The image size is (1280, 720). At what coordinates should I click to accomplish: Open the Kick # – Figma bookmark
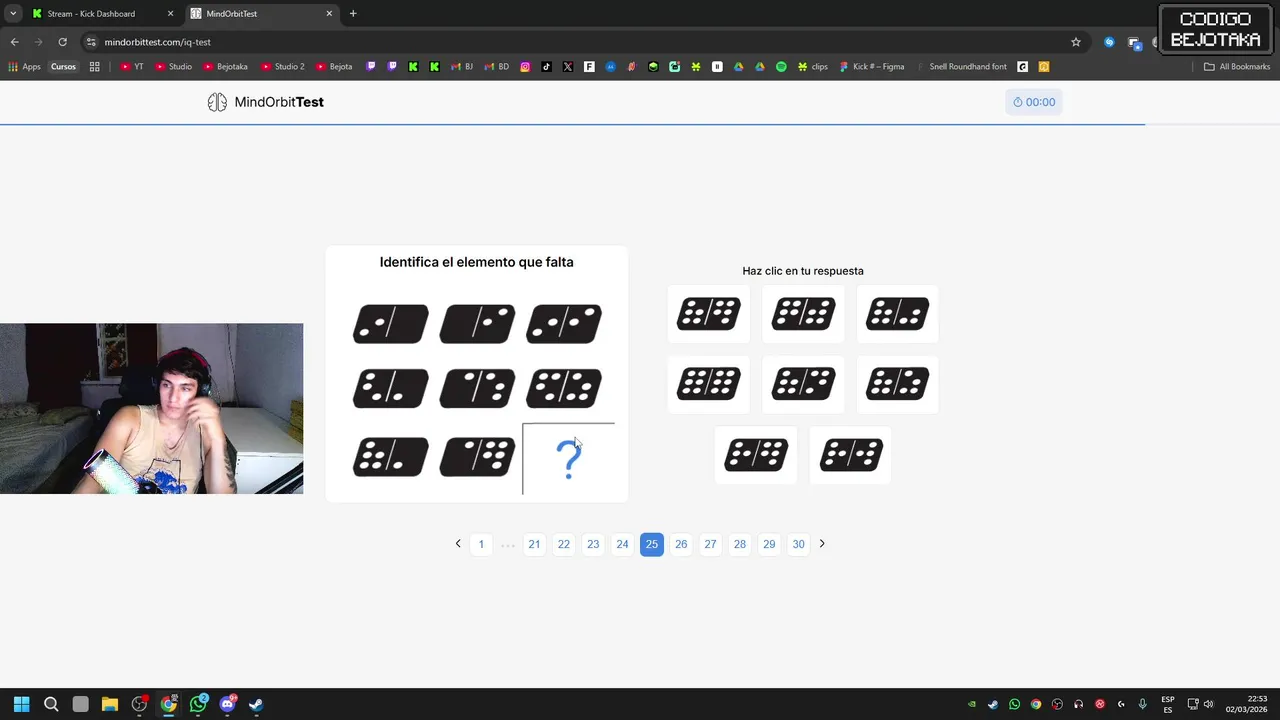click(x=872, y=67)
